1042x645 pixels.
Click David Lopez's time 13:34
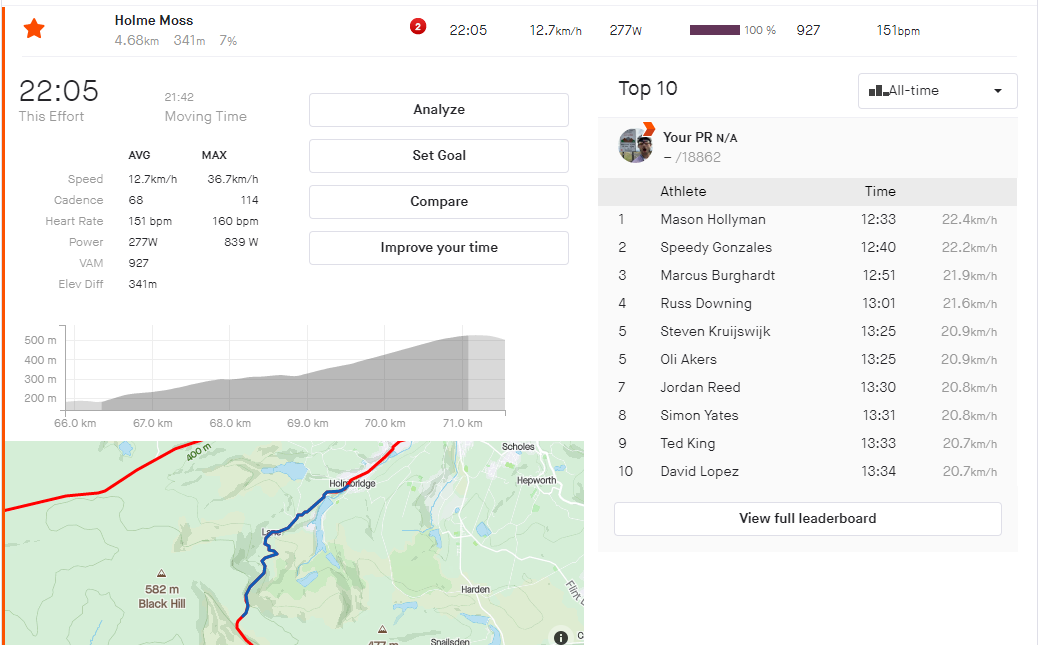pos(879,472)
